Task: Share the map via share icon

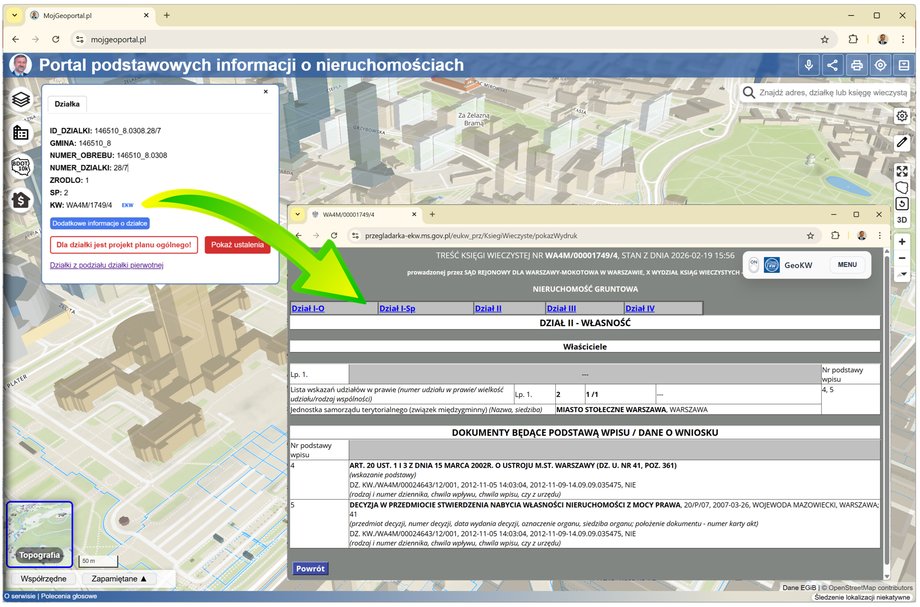Action: (x=832, y=65)
